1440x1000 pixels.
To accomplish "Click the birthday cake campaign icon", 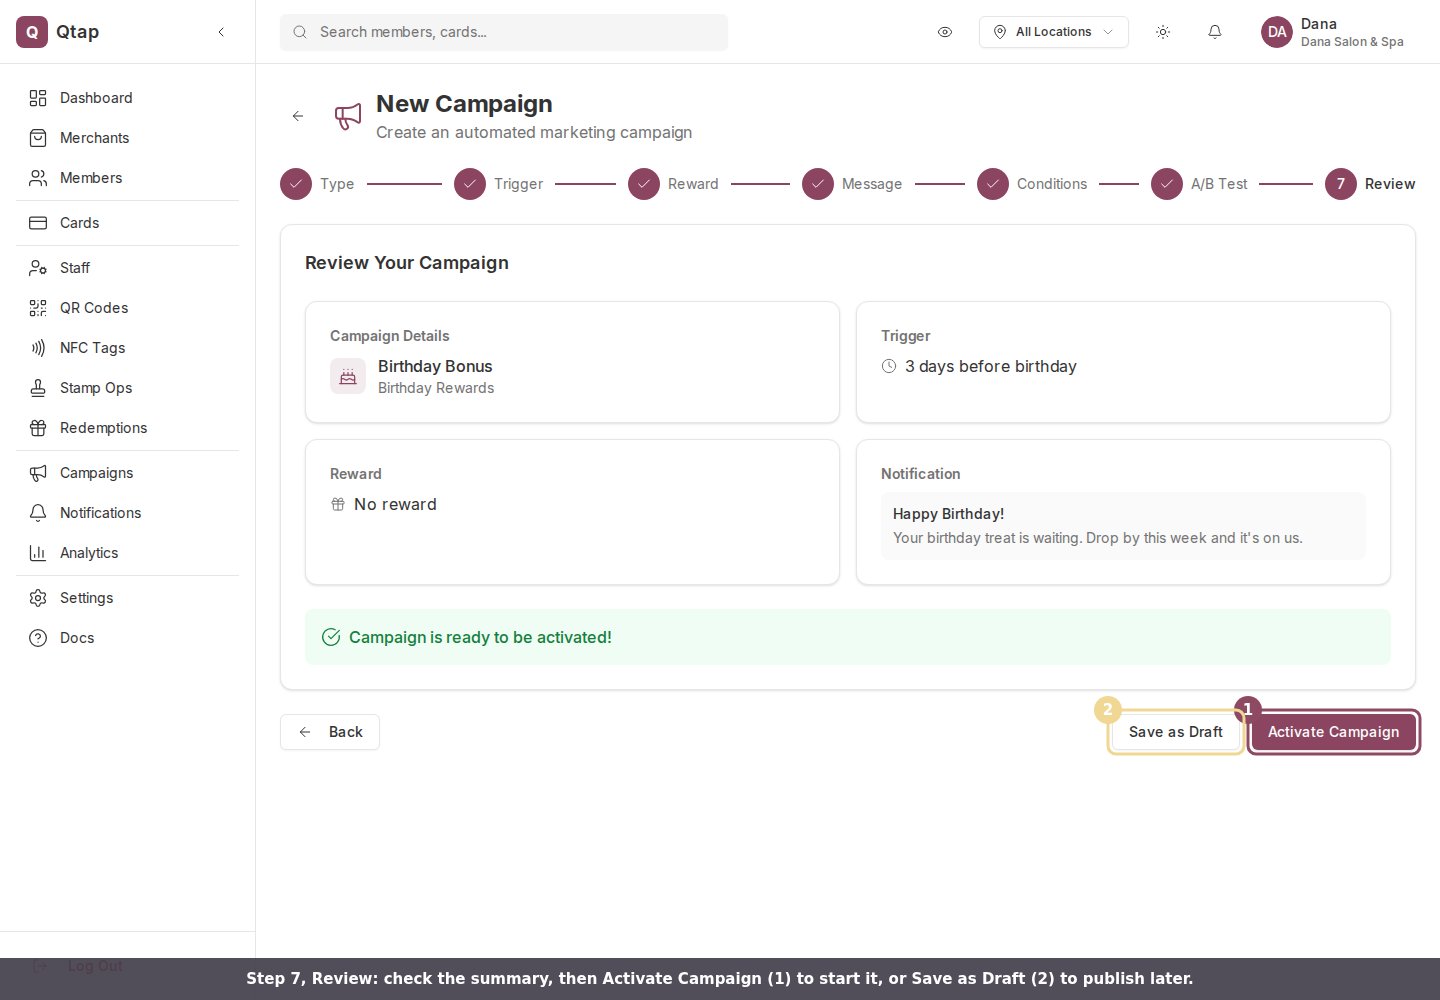I will (x=348, y=376).
